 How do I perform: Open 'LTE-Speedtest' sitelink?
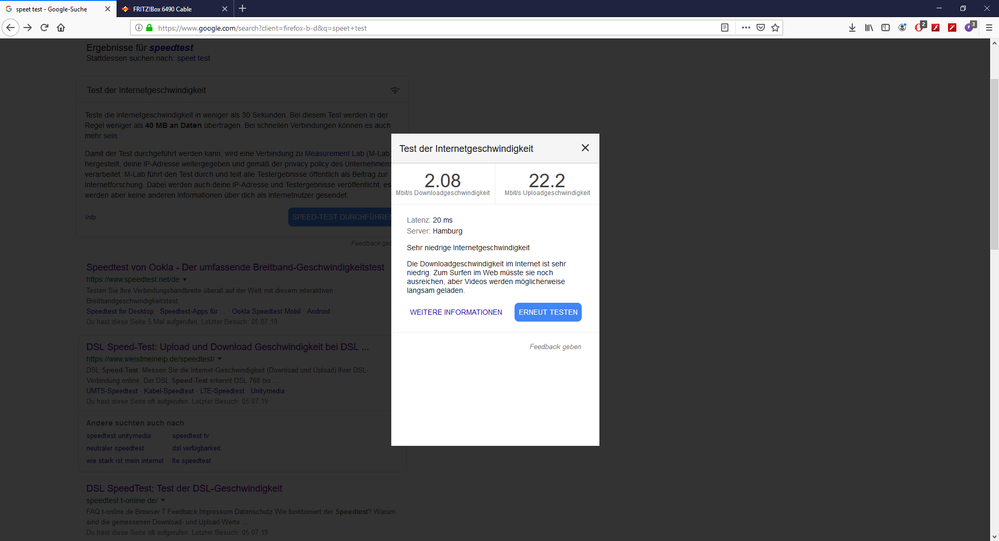pyautogui.click(x=222, y=391)
